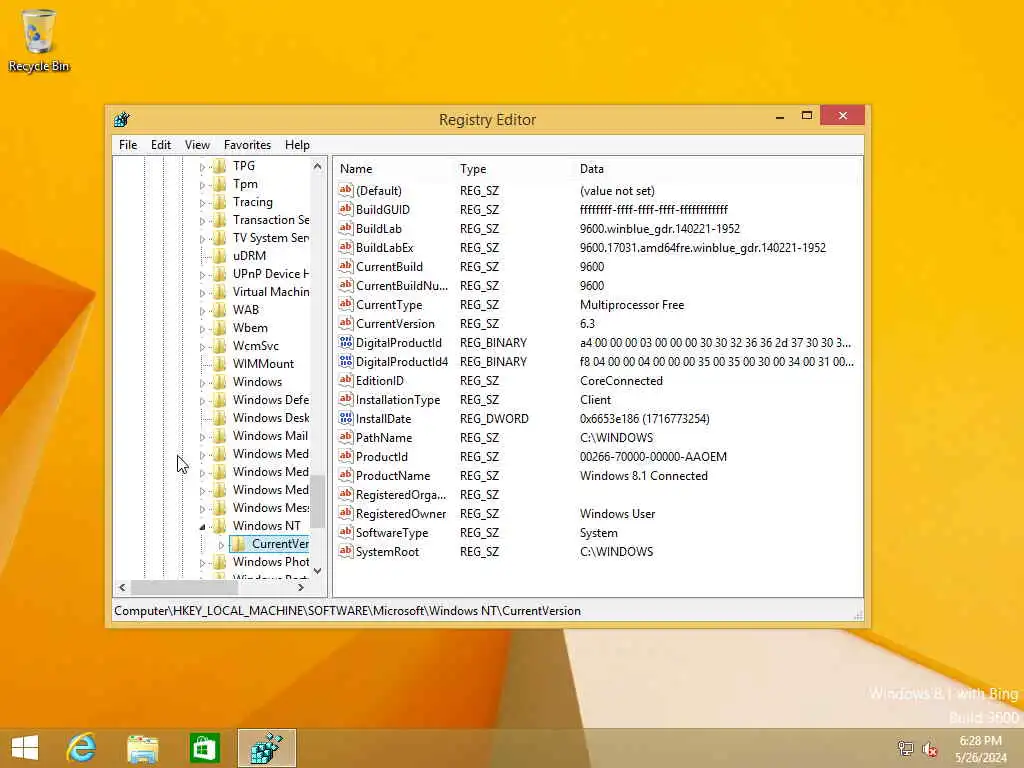Select the BuildLab string value icon
This screenshot has width=1024, height=768.
coord(345,228)
